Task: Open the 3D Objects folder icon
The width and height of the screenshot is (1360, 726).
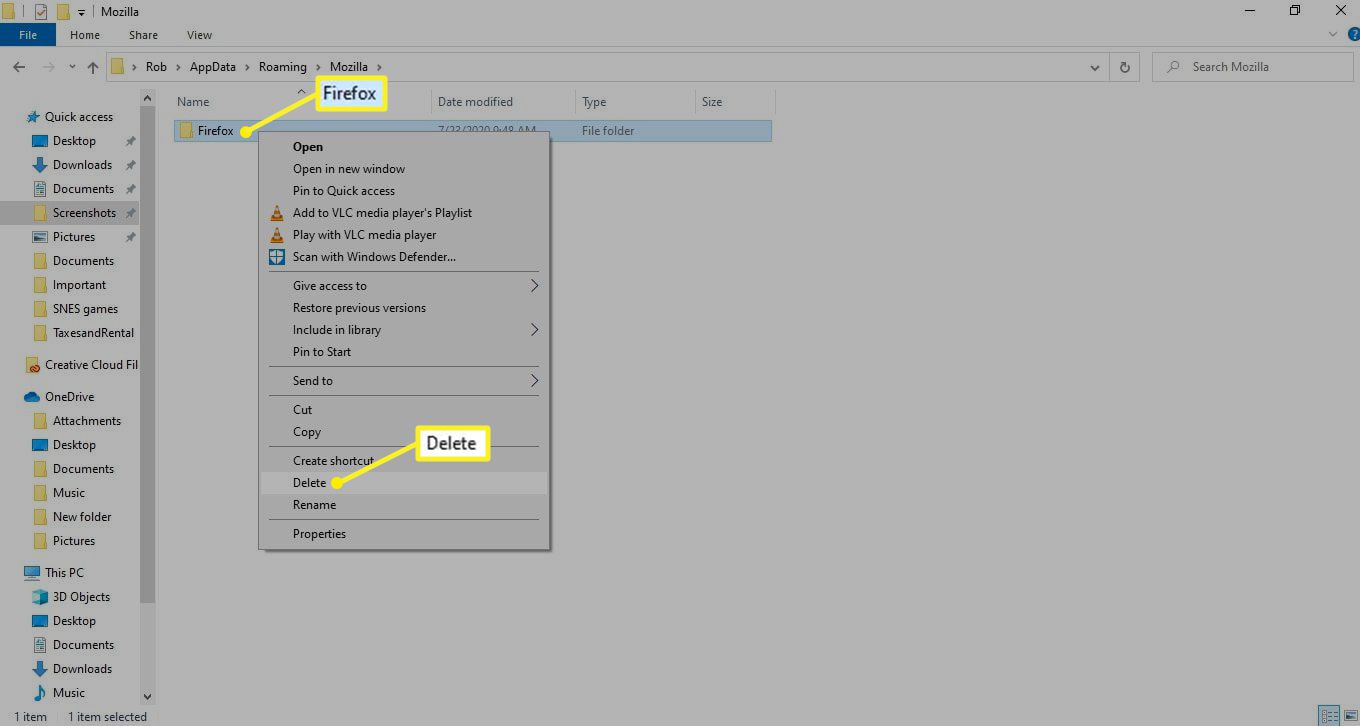Action: click(x=40, y=597)
